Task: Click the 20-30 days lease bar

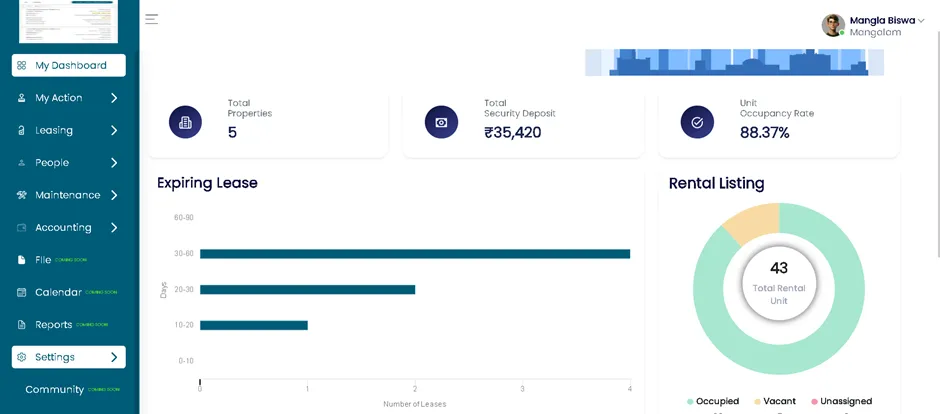Action: (308, 290)
